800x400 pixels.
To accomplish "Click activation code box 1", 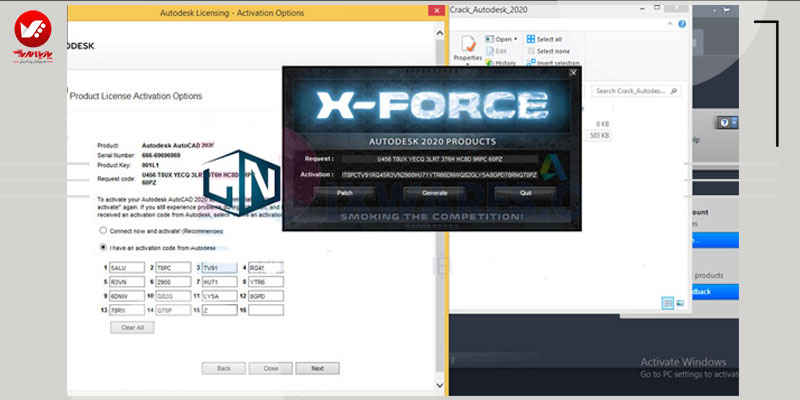I will click(x=127, y=267).
